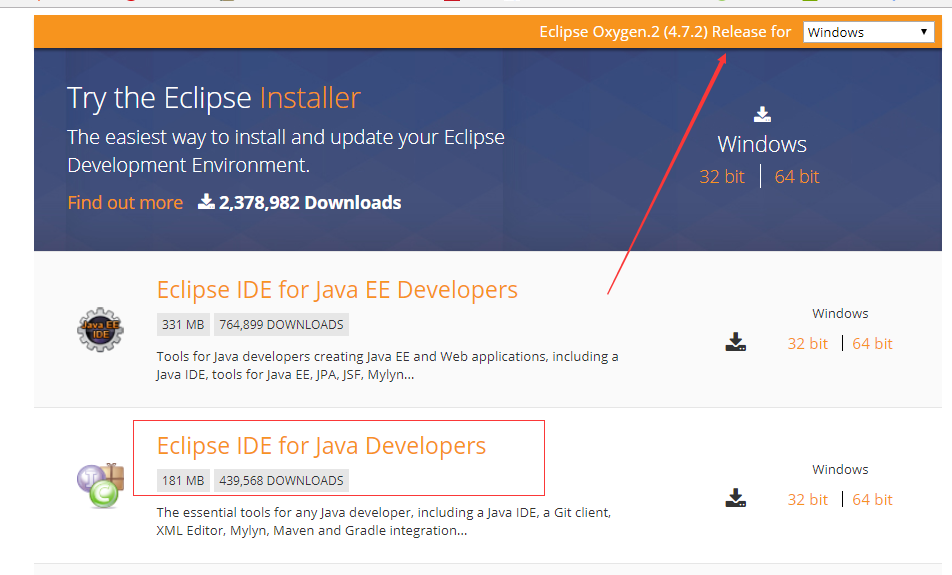Click the 331 MB size badge

tap(183, 325)
